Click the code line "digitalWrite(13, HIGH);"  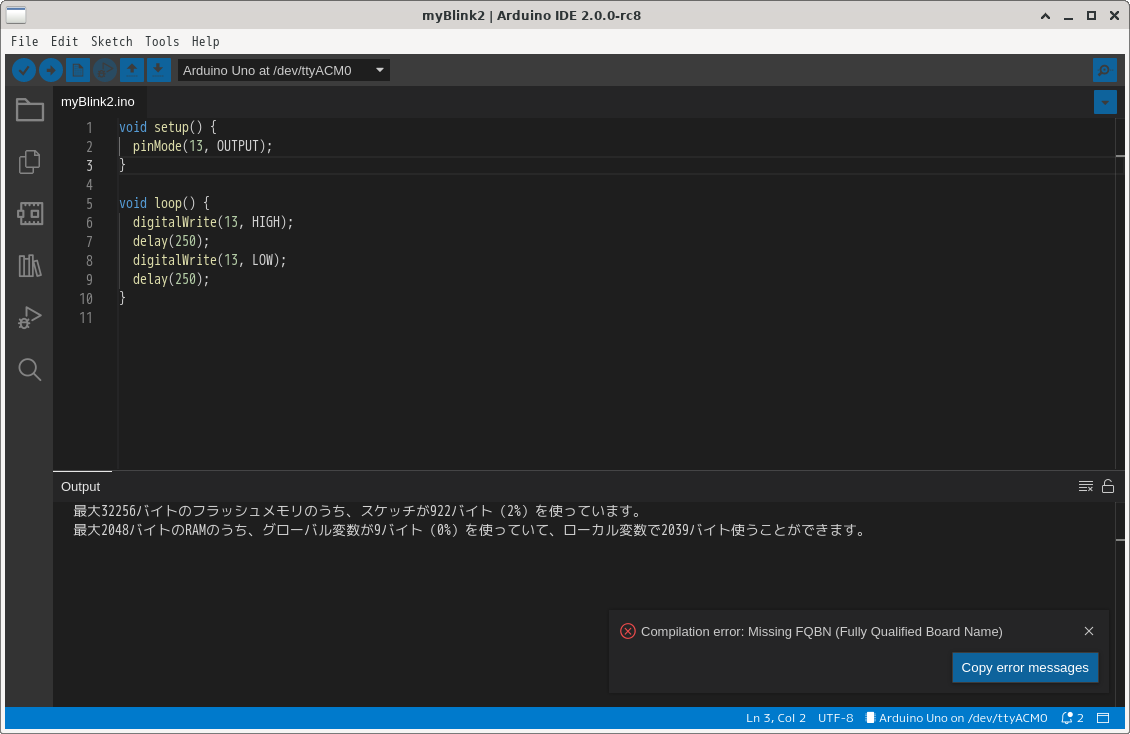(x=213, y=223)
